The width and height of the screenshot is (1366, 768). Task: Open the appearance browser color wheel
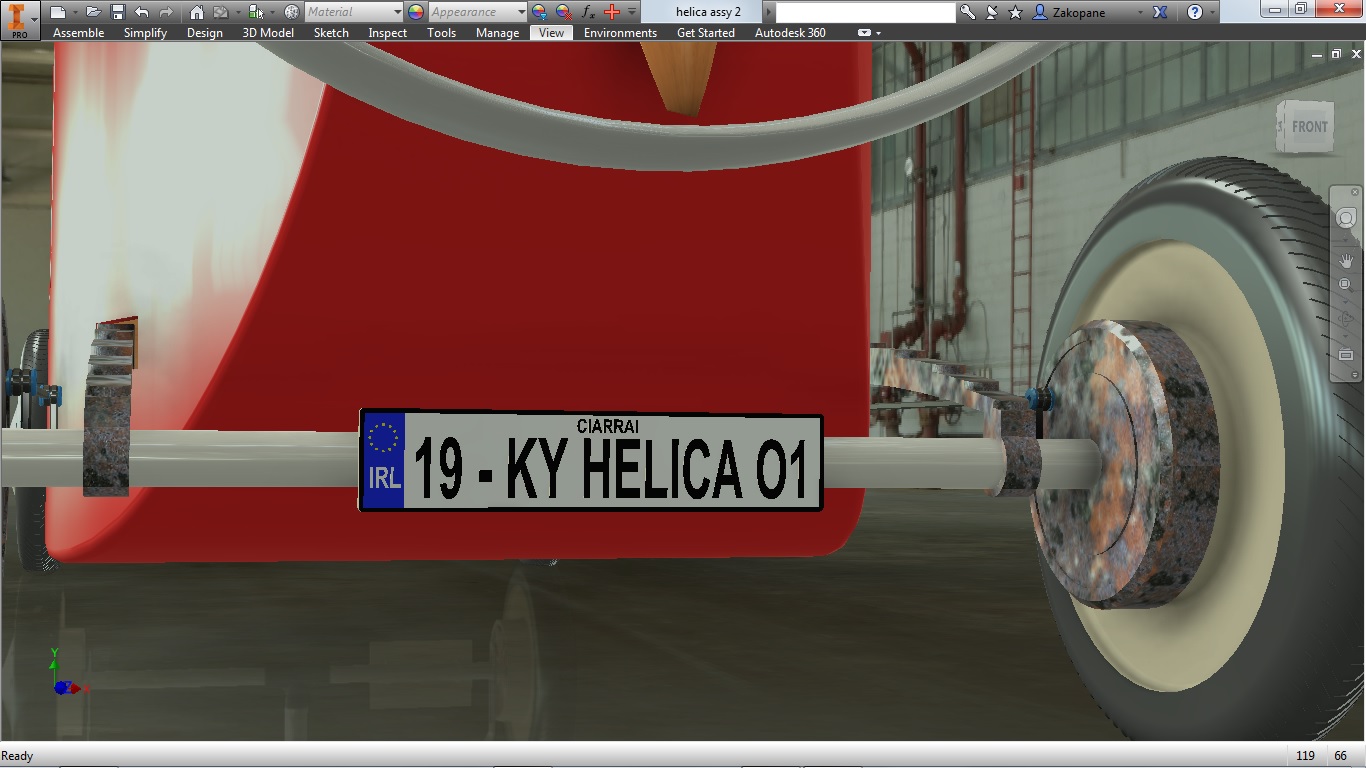point(416,12)
